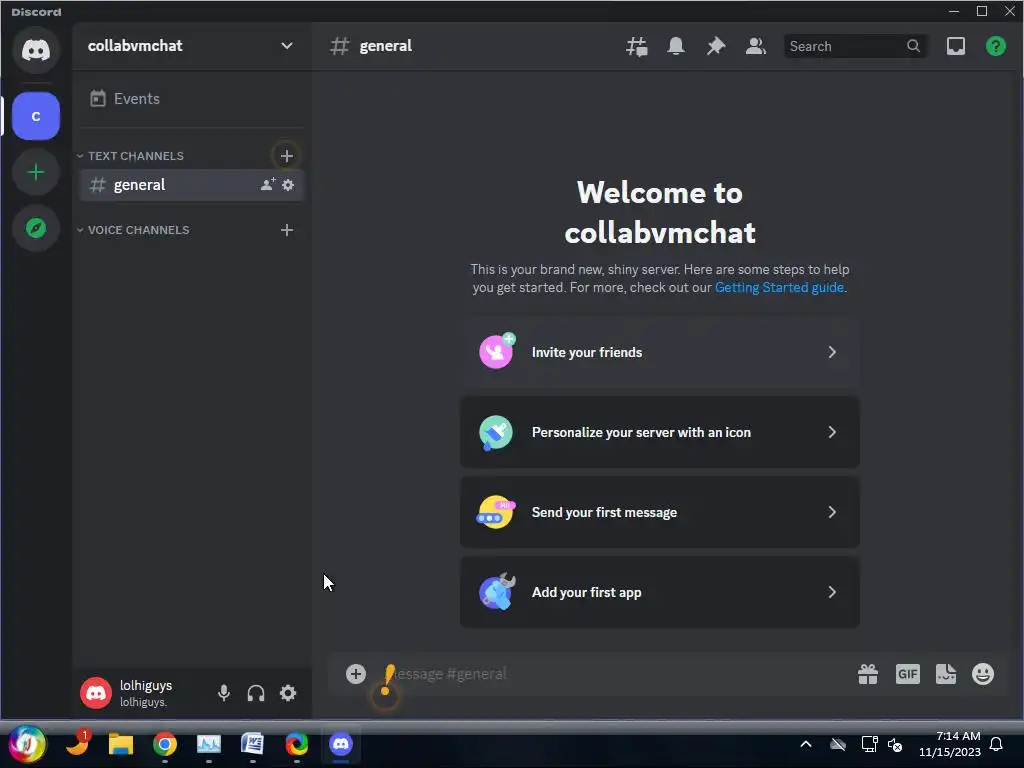This screenshot has height=768, width=1024.
Task: Open Discord help
Action: pyautogui.click(x=995, y=46)
